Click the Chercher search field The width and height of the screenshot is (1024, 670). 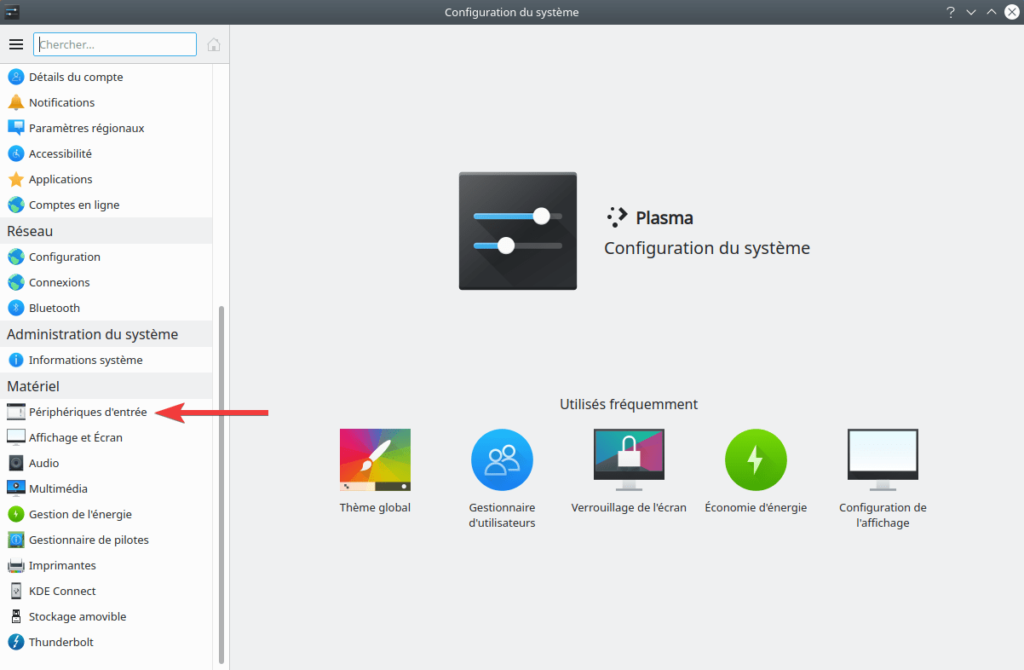(115, 44)
